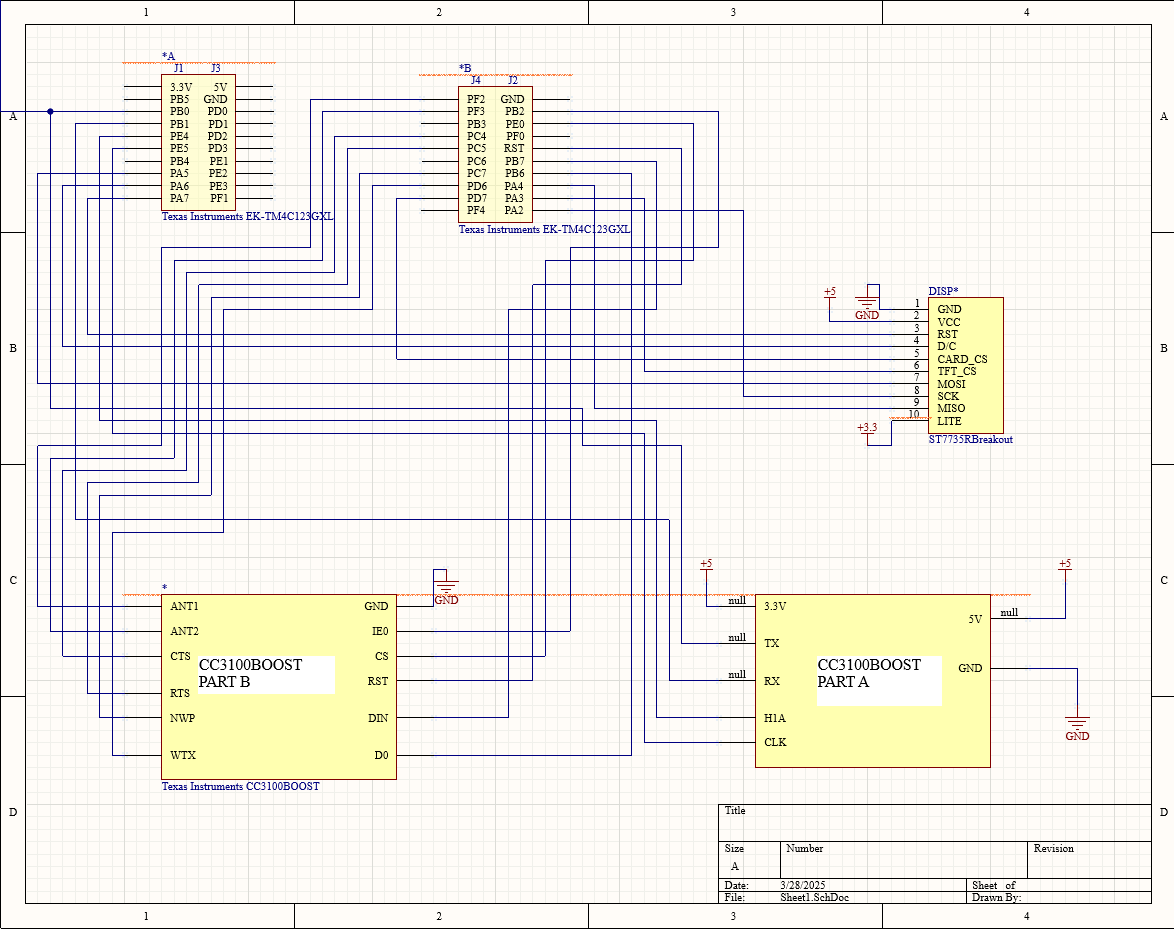Click pin PD0 on header A
This screenshot has width=1174, height=929.
218,112
